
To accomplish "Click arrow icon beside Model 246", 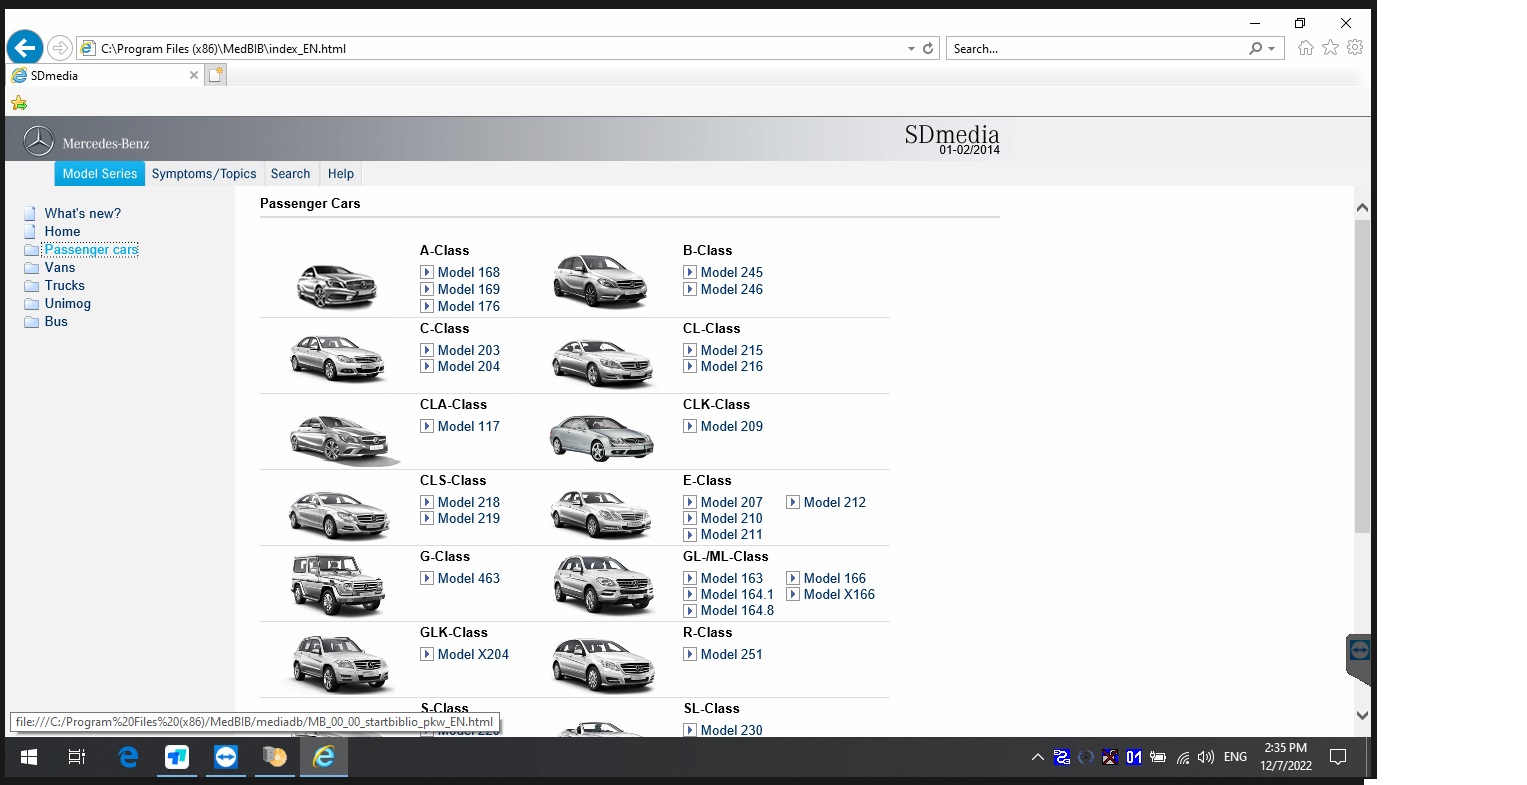I will pyautogui.click(x=690, y=289).
